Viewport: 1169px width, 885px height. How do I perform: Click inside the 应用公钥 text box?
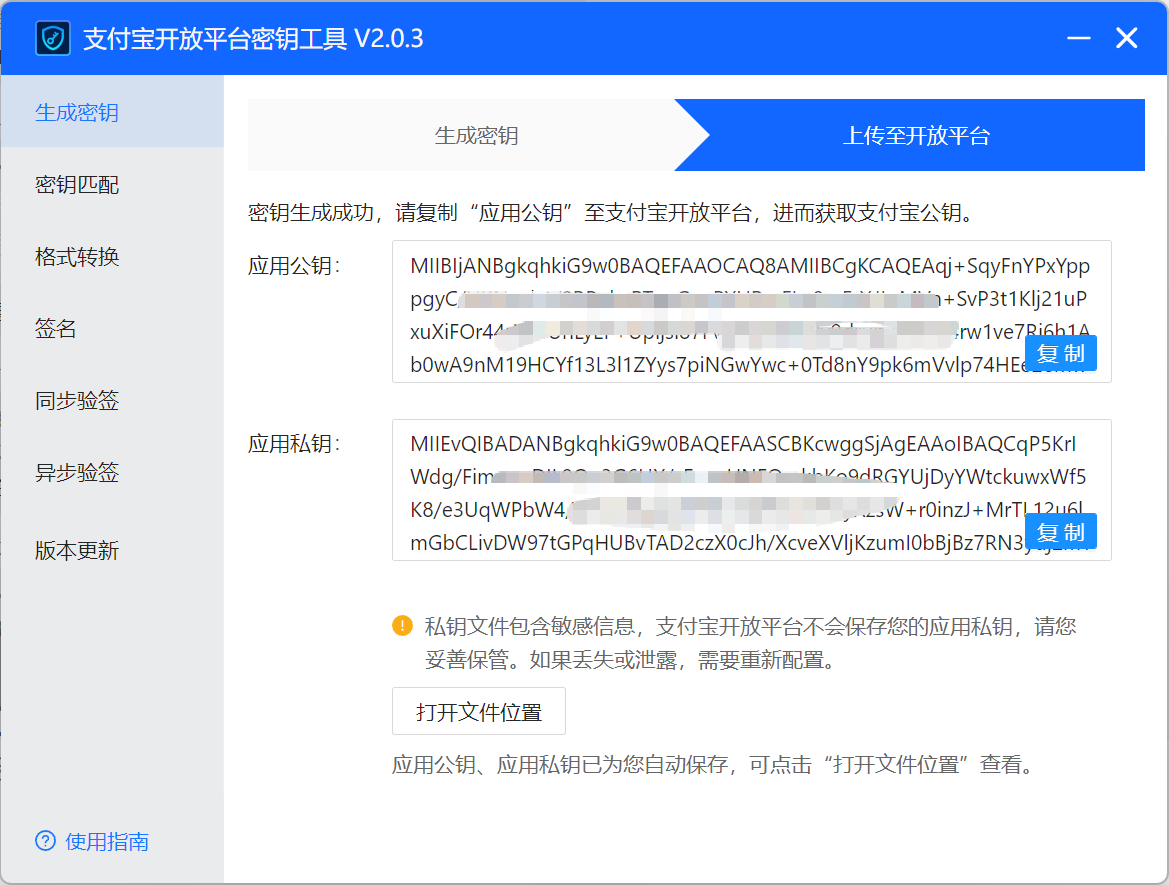point(752,312)
